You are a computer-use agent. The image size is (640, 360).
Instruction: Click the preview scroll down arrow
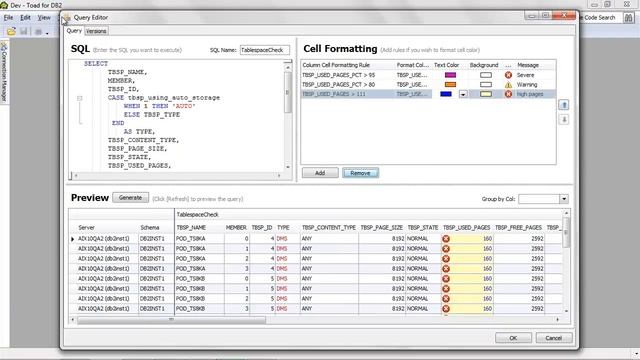coord(566,311)
